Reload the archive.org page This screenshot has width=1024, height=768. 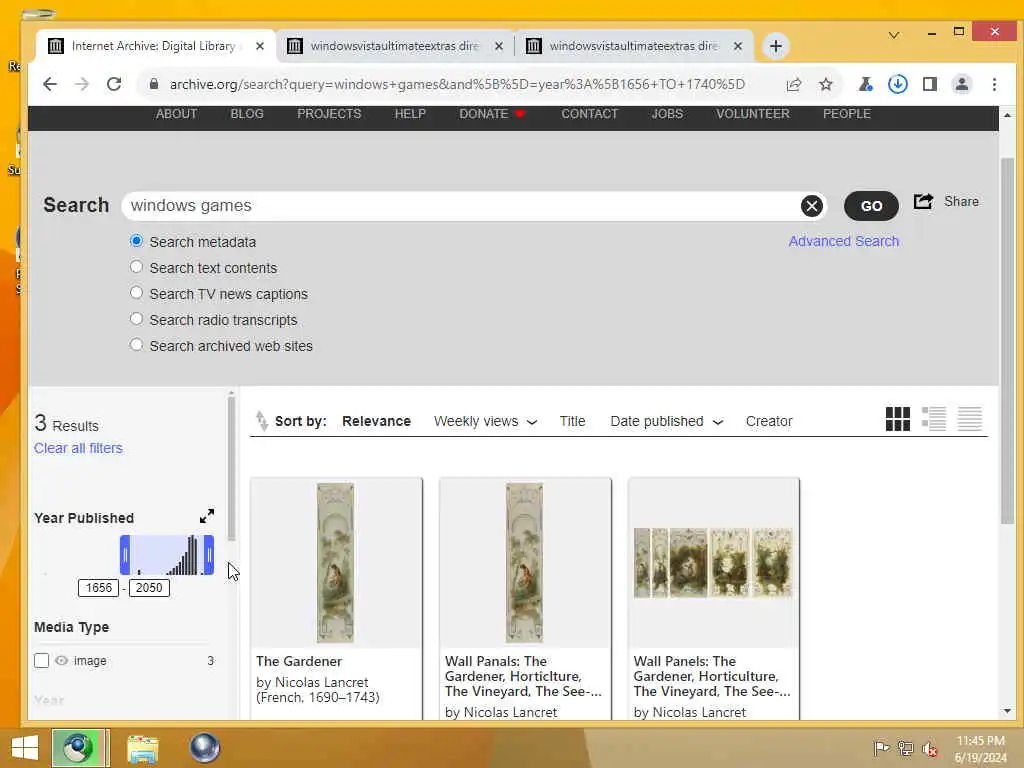[x=114, y=84]
